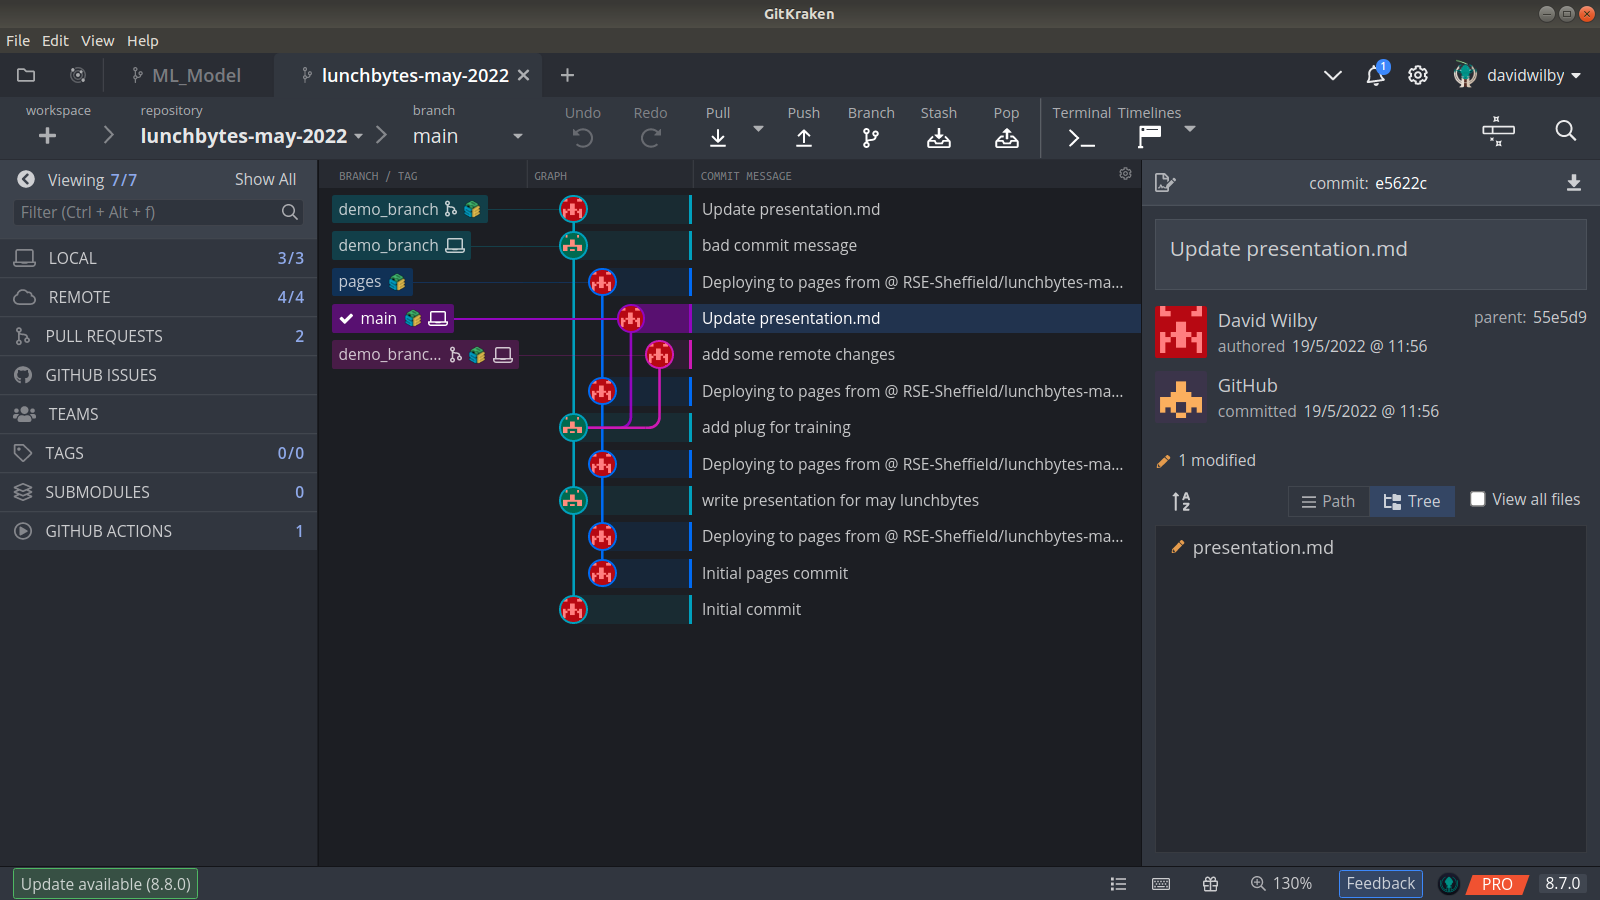
Task: Click the sort files alphabetically icon
Action: [x=1181, y=501]
